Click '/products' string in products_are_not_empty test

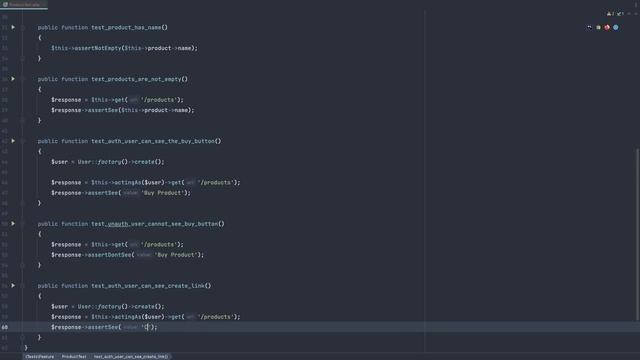pos(158,100)
